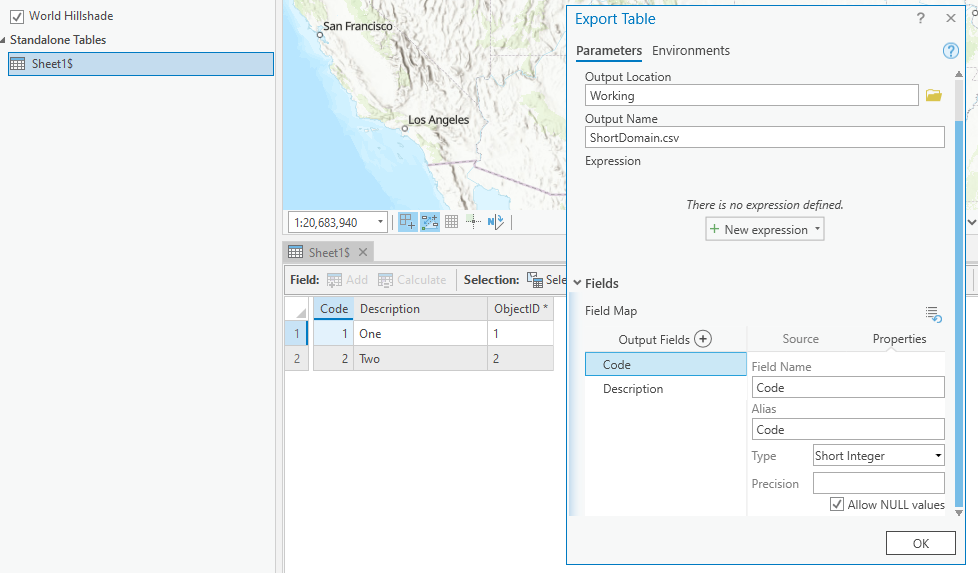Click the OK button
This screenshot has width=978, height=573.
tap(921, 543)
